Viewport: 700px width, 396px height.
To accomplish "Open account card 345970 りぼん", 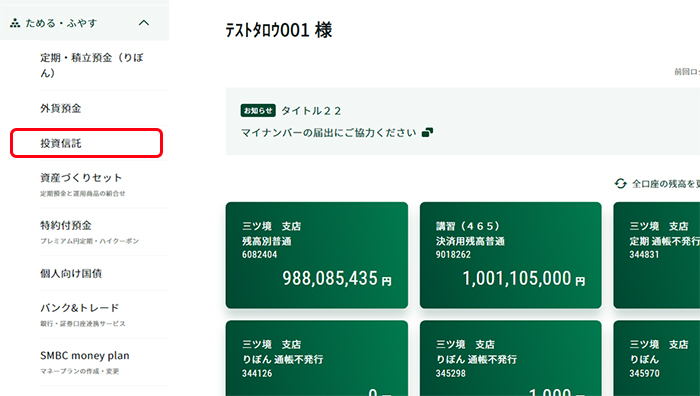I will pyautogui.click(x=657, y=358).
